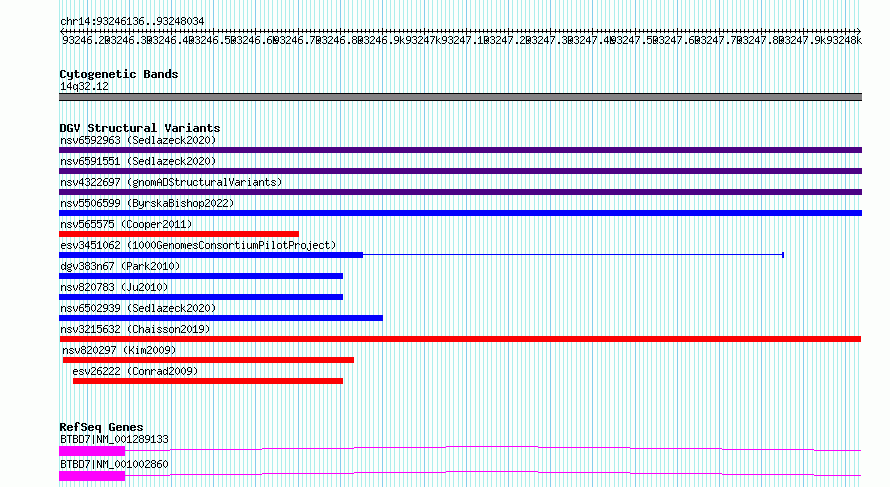Click nsv4322697 (gnomADStructuralVariants) label
This screenshot has height=487, width=890.
coord(171,182)
